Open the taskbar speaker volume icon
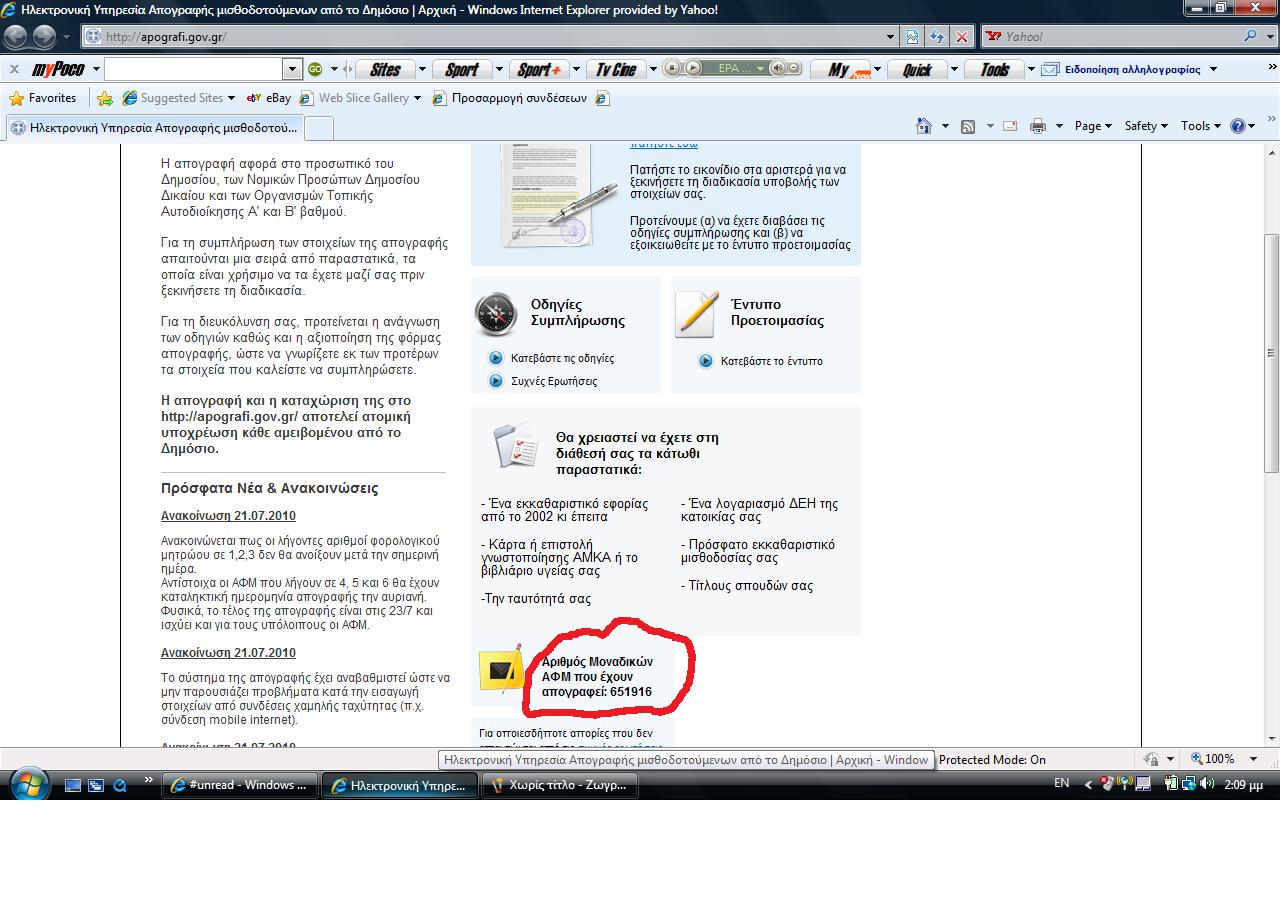This screenshot has width=1280, height=912. [x=1206, y=784]
